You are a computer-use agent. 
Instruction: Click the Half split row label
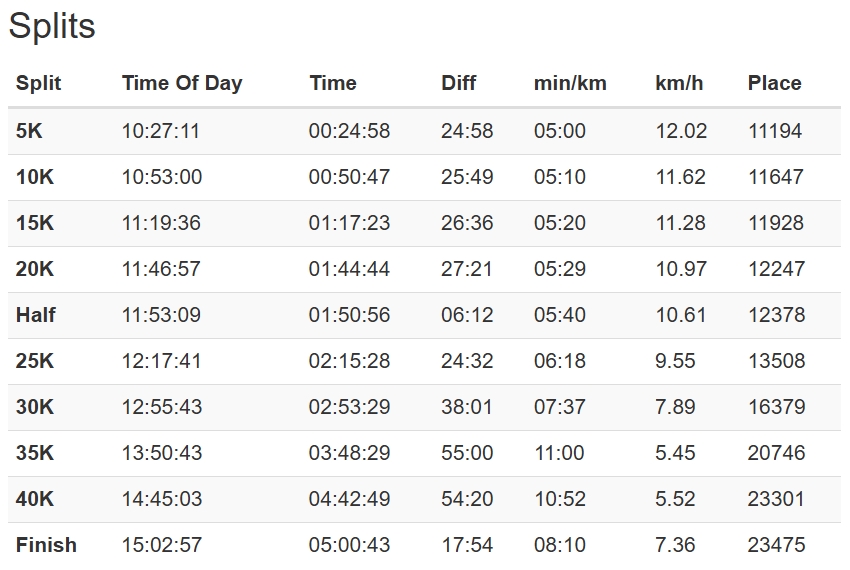click(35, 315)
